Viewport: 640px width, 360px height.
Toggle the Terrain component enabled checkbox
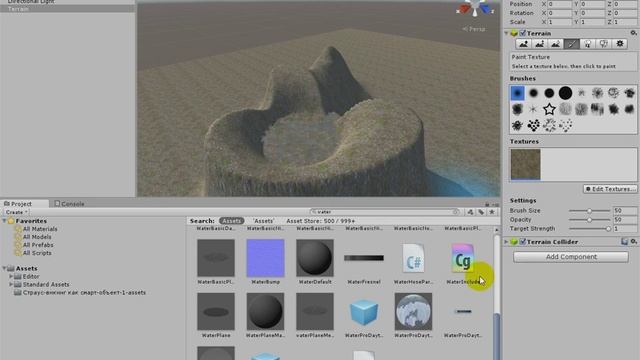[x=522, y=33]
